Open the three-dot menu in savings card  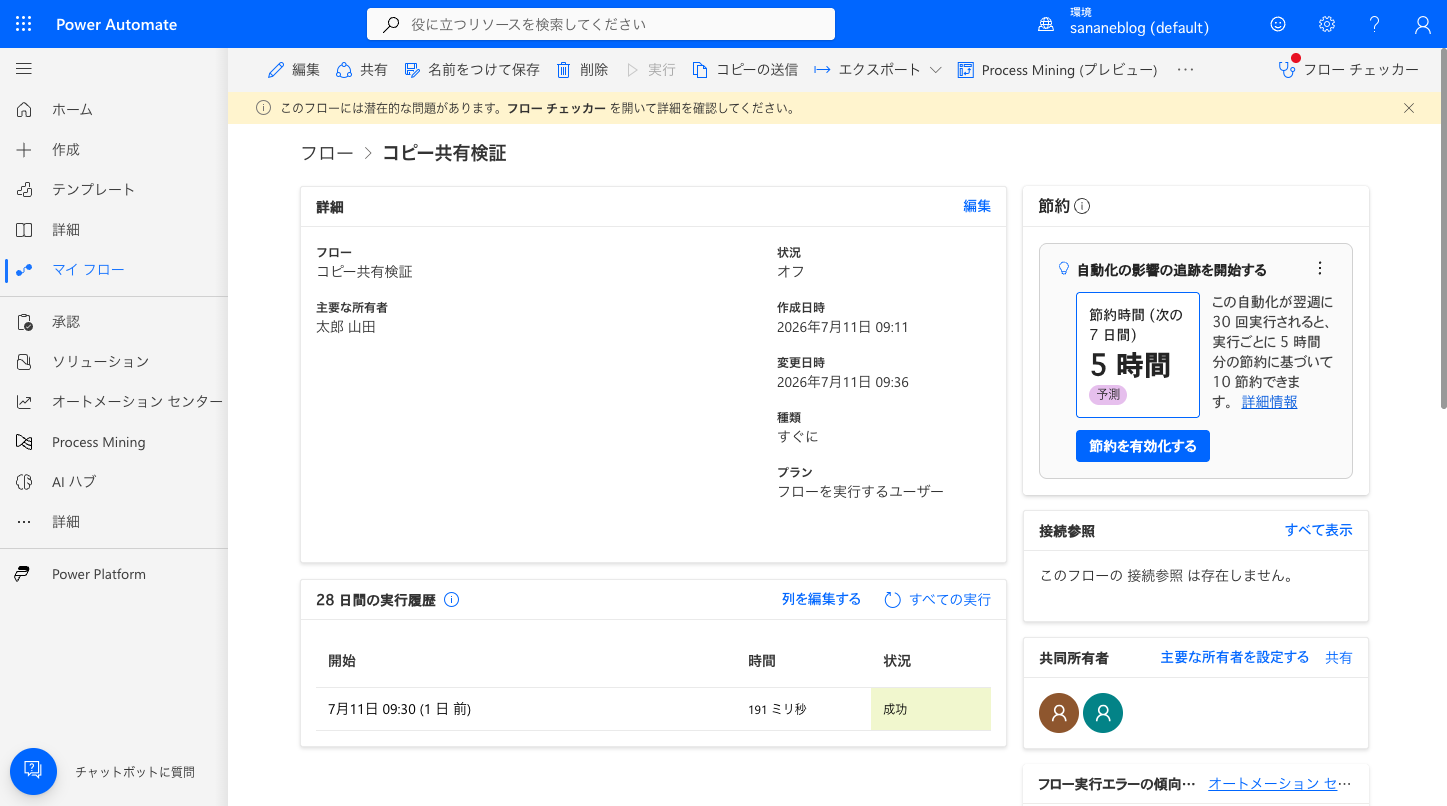pyautogui.click(x=1320, y=268)
